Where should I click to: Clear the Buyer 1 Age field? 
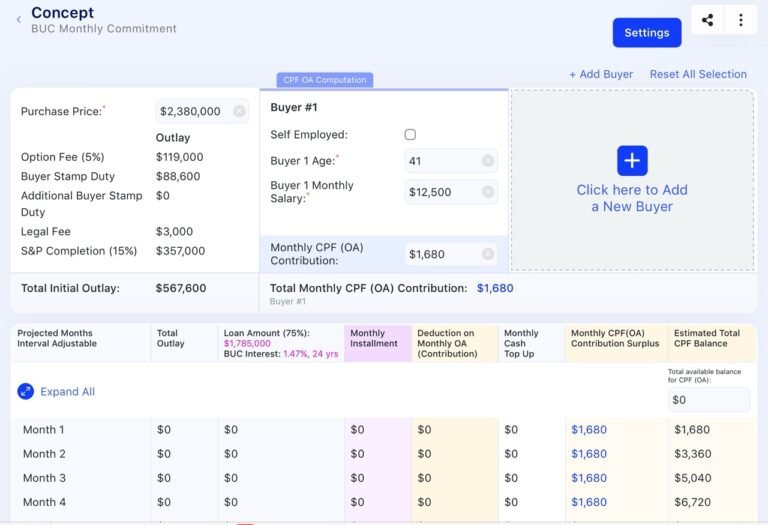pyautogui.click(x=488, y=161)
